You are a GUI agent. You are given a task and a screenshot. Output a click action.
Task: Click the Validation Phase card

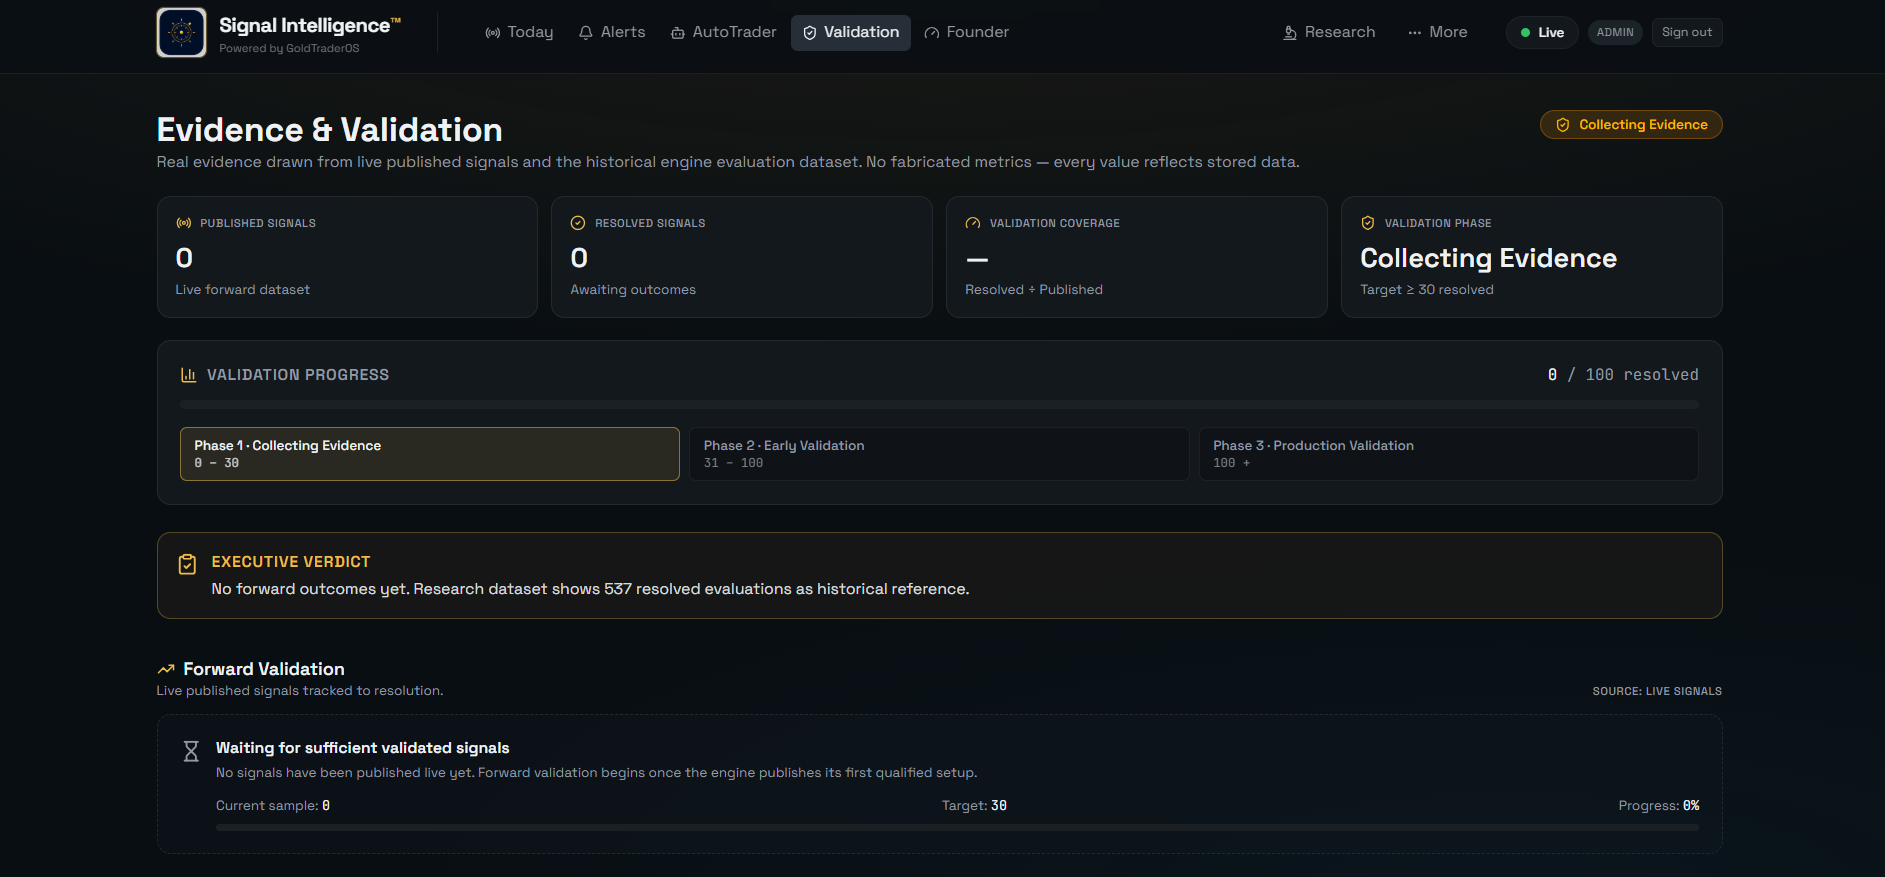pos(1532,257)
